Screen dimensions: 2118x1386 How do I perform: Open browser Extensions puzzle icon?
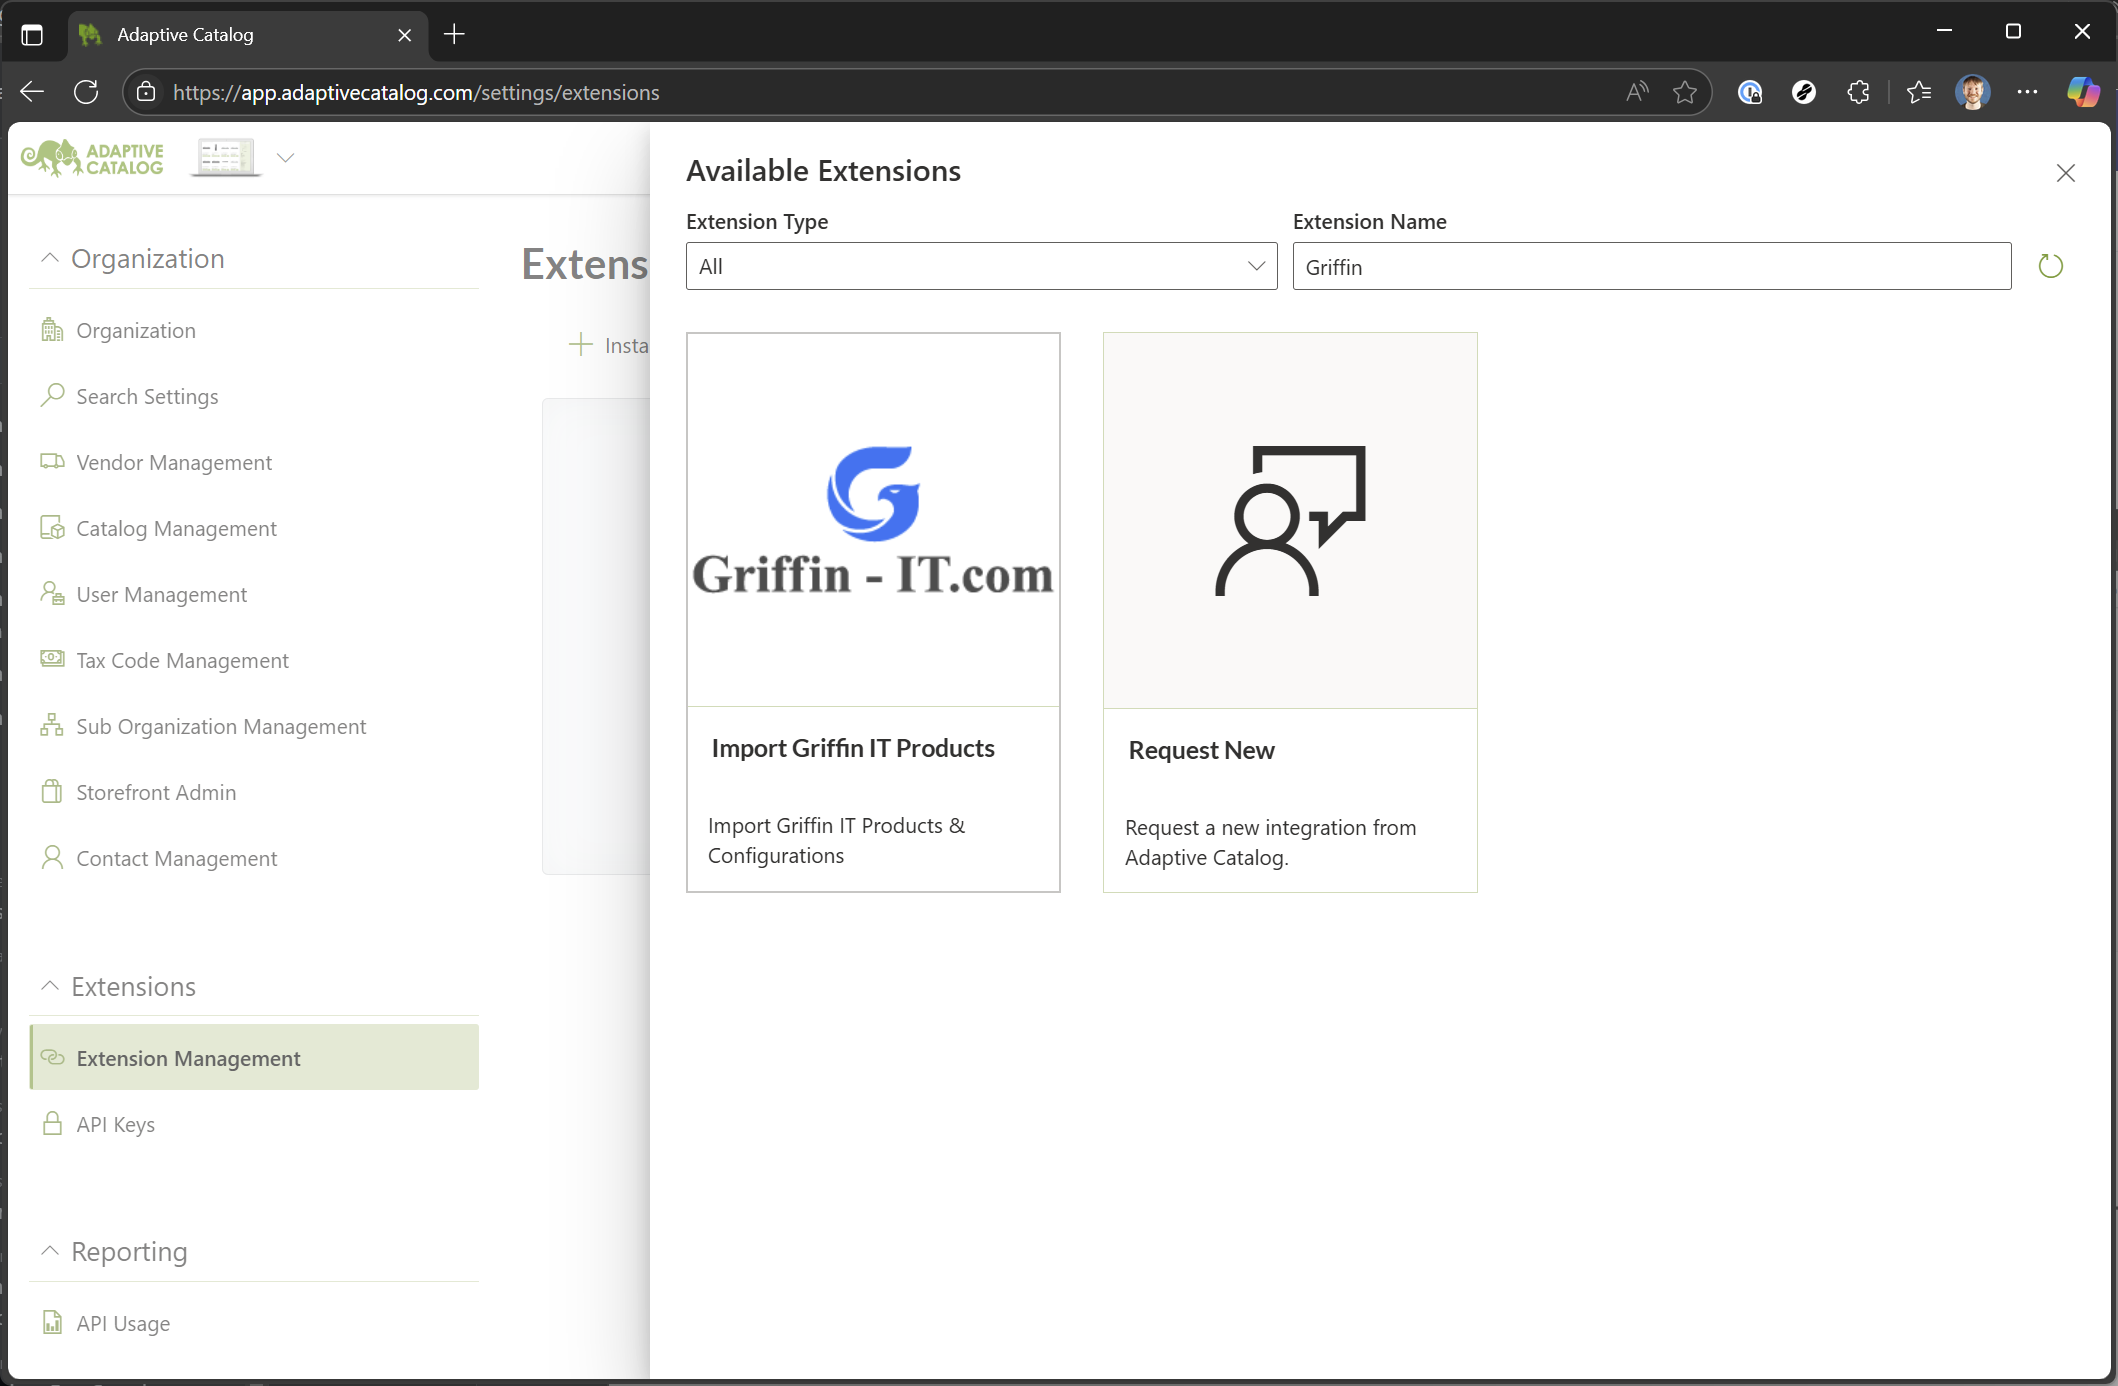click(1858, 92)
